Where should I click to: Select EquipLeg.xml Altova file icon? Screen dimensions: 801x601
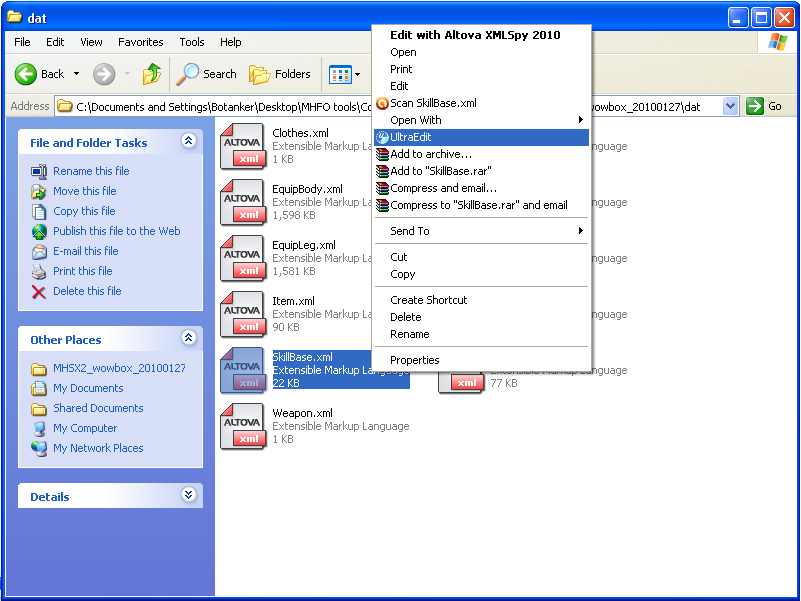243,259
